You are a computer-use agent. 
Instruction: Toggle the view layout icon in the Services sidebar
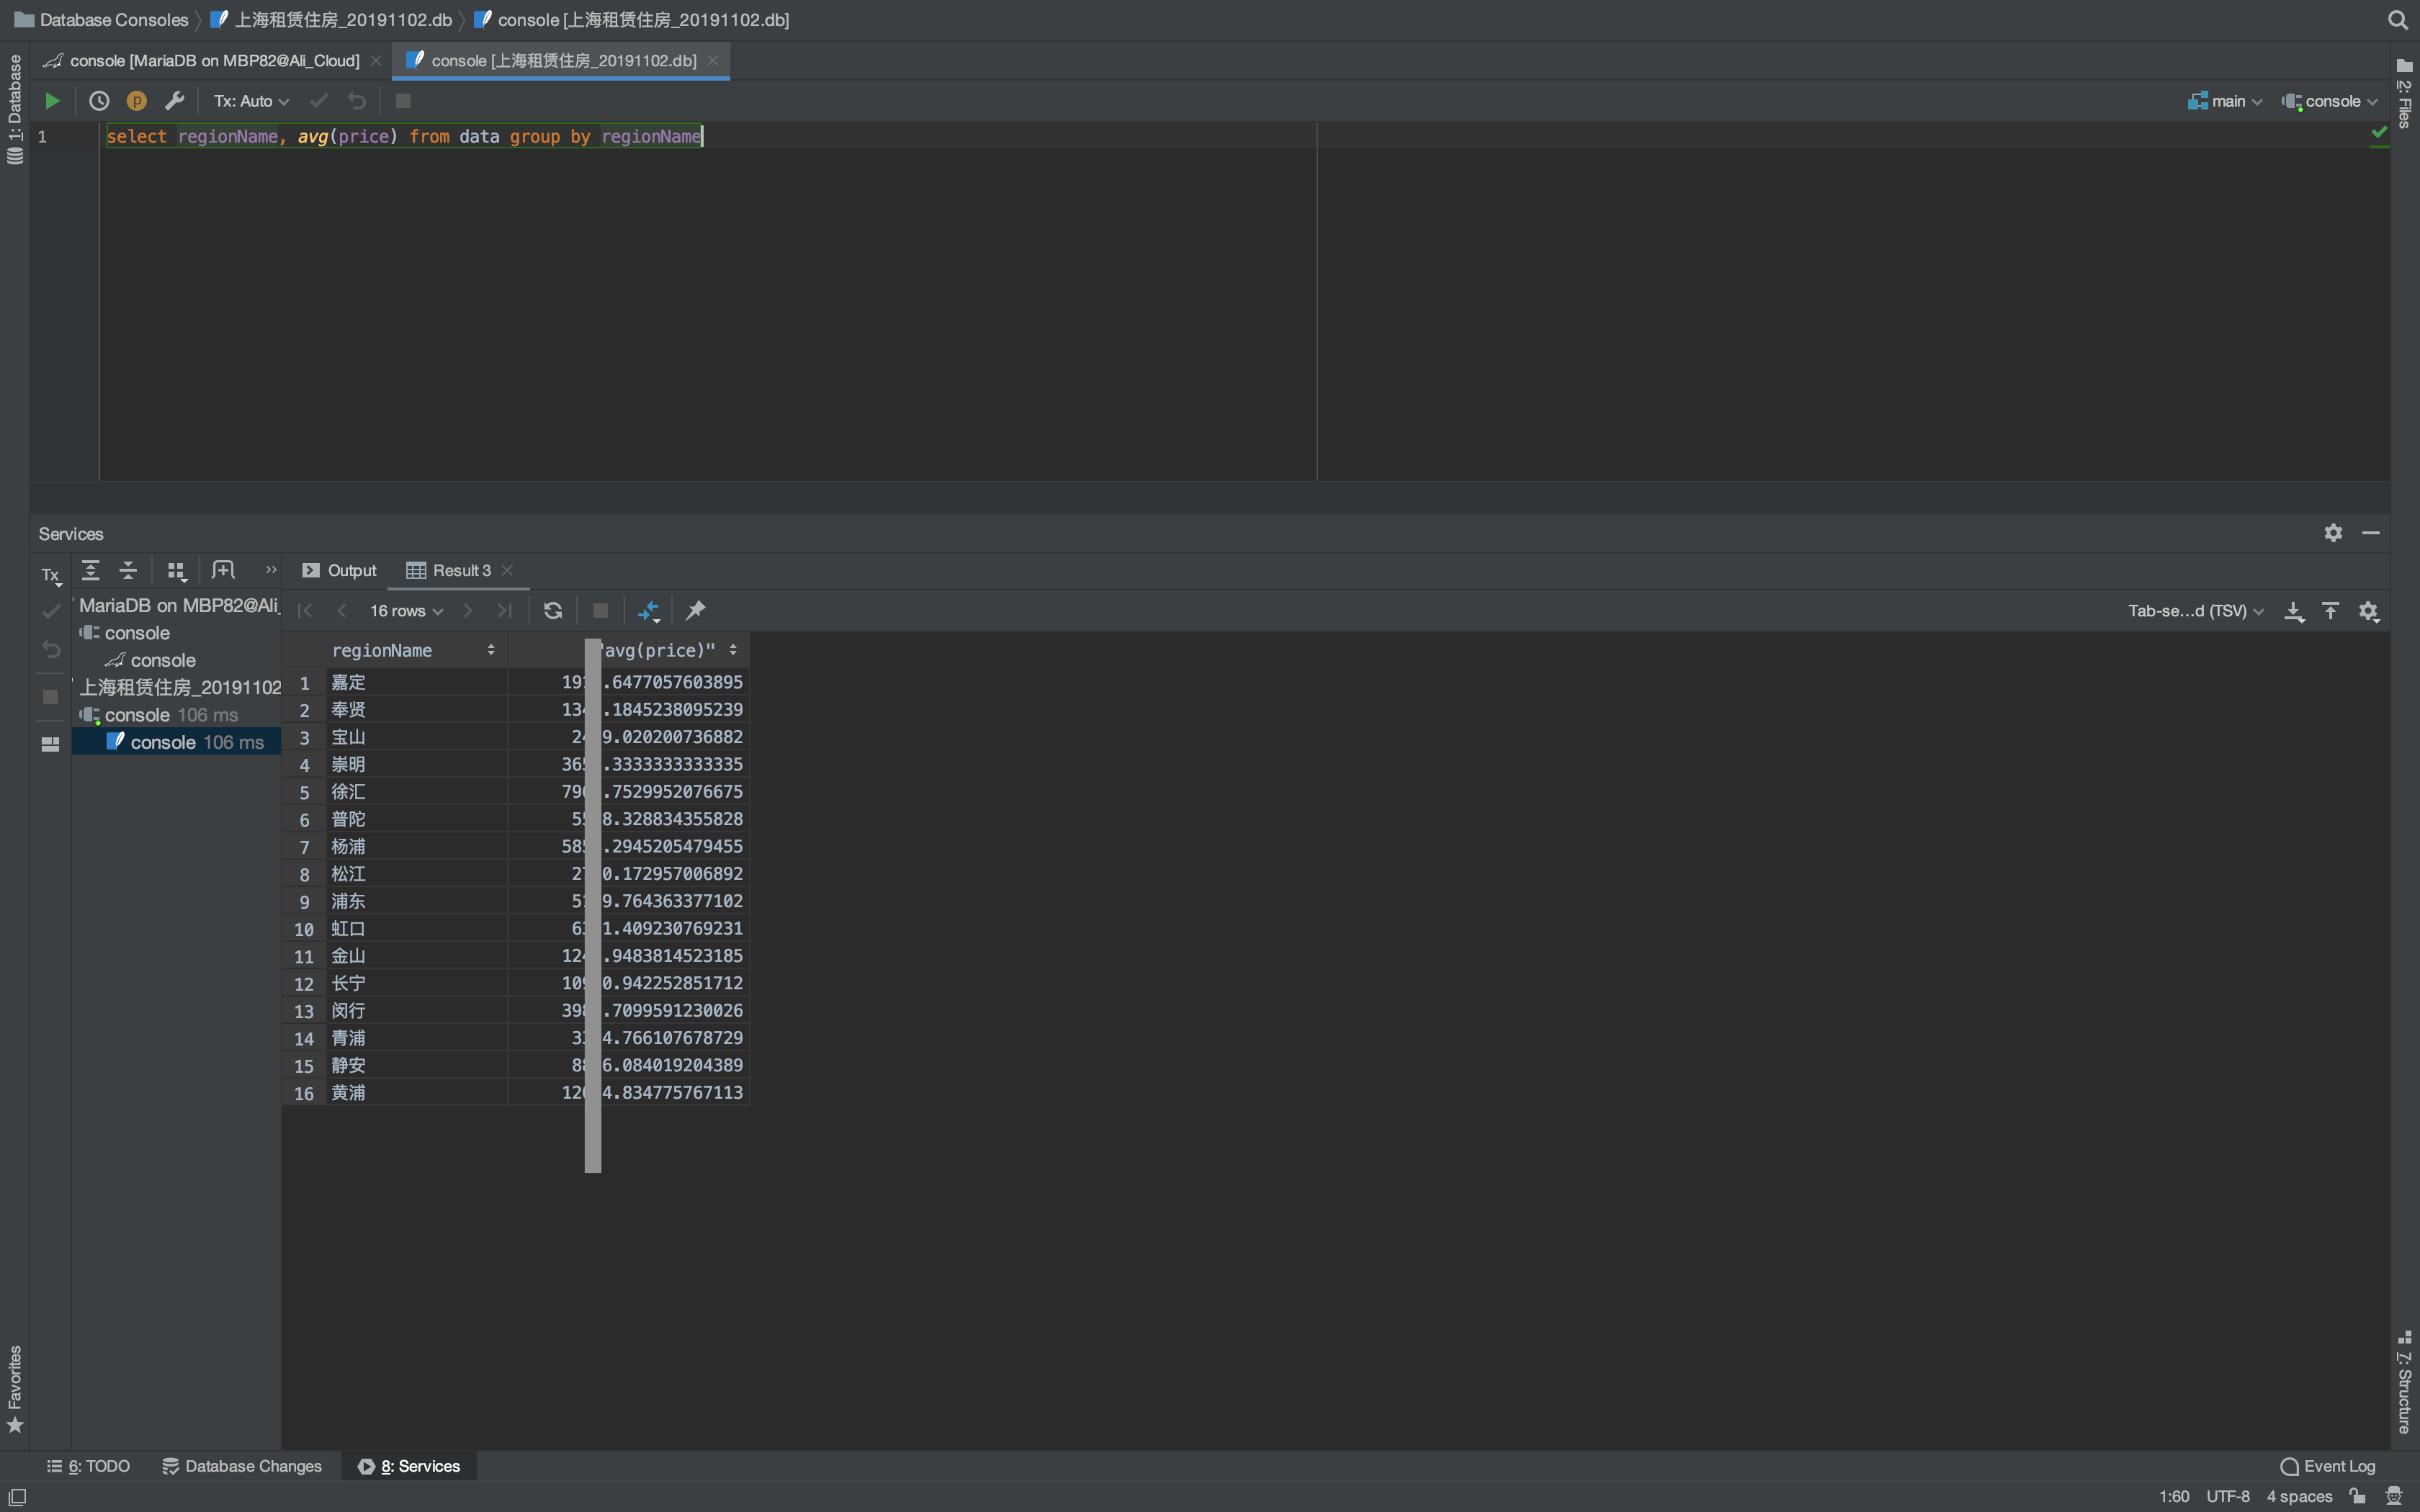tap(50, 744)
